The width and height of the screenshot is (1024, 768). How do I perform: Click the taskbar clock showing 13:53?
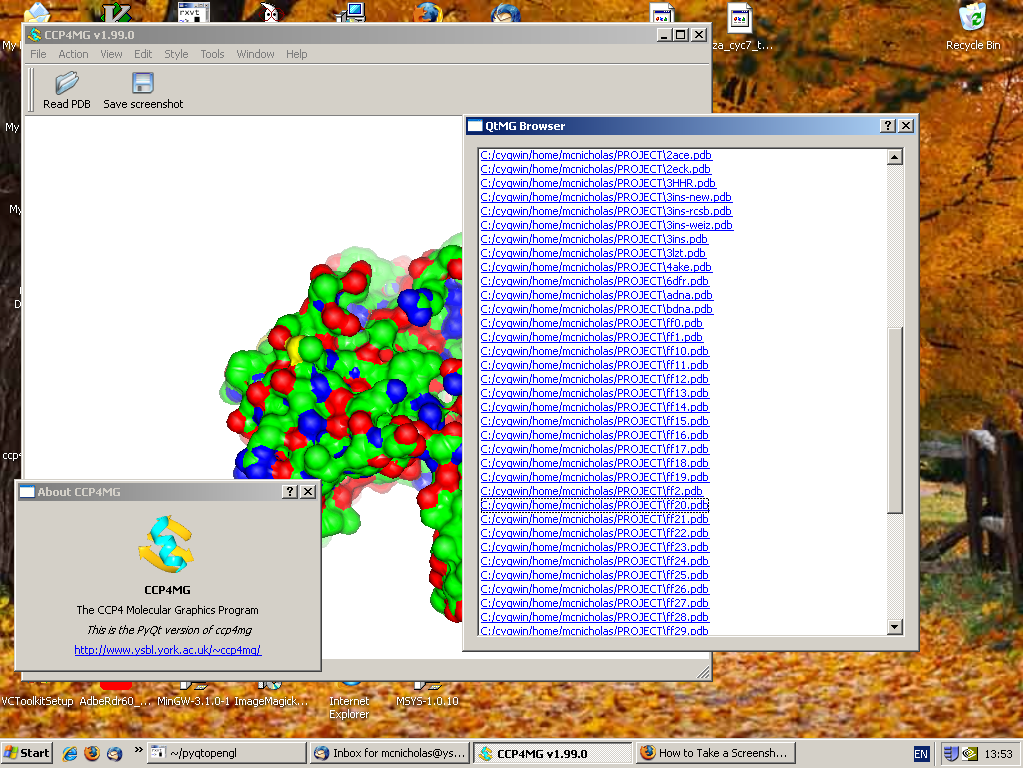999,754
